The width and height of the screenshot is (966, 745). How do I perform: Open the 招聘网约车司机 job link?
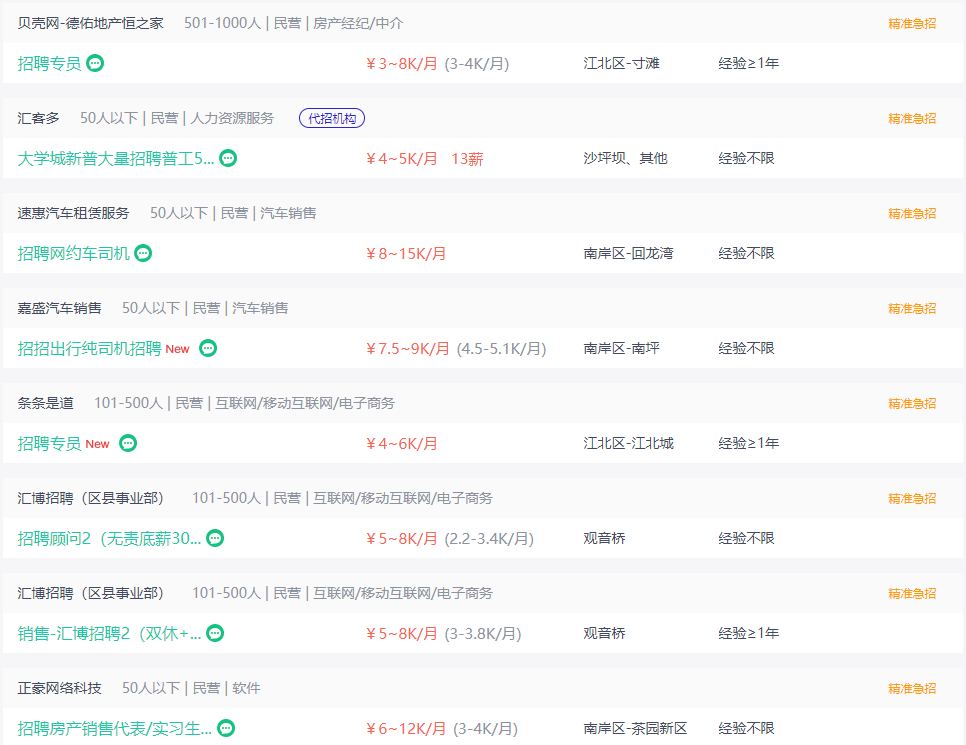[x=74, y=253]
